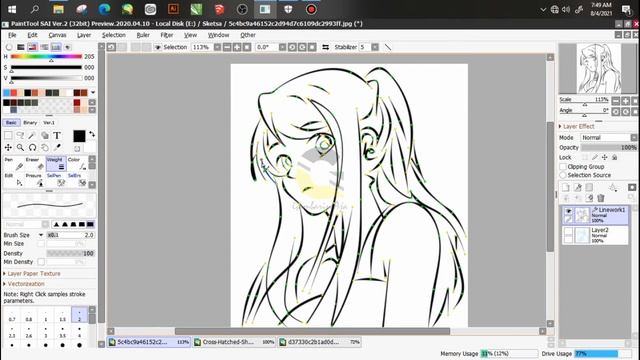Choose the Color linework tool
Image resolution: width=640 pixels, height=360 pixels.
pos(77,164)
